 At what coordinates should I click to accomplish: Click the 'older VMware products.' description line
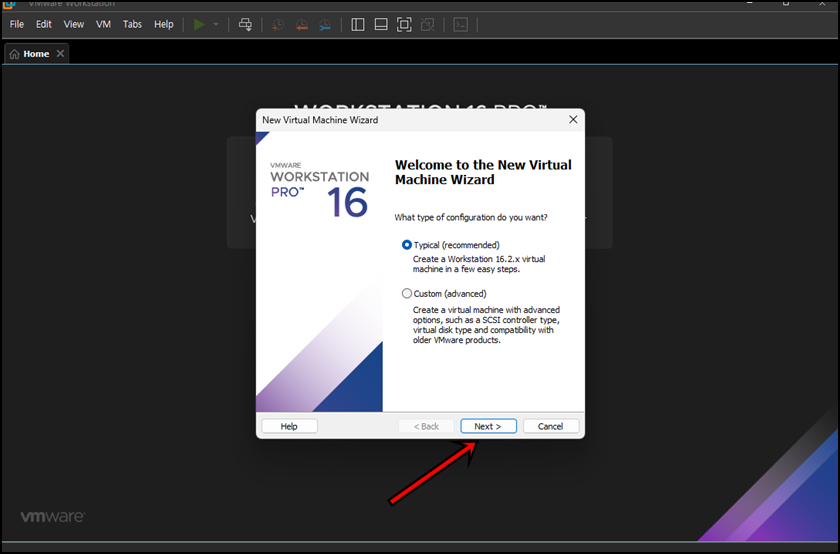(x=456, y=340)
